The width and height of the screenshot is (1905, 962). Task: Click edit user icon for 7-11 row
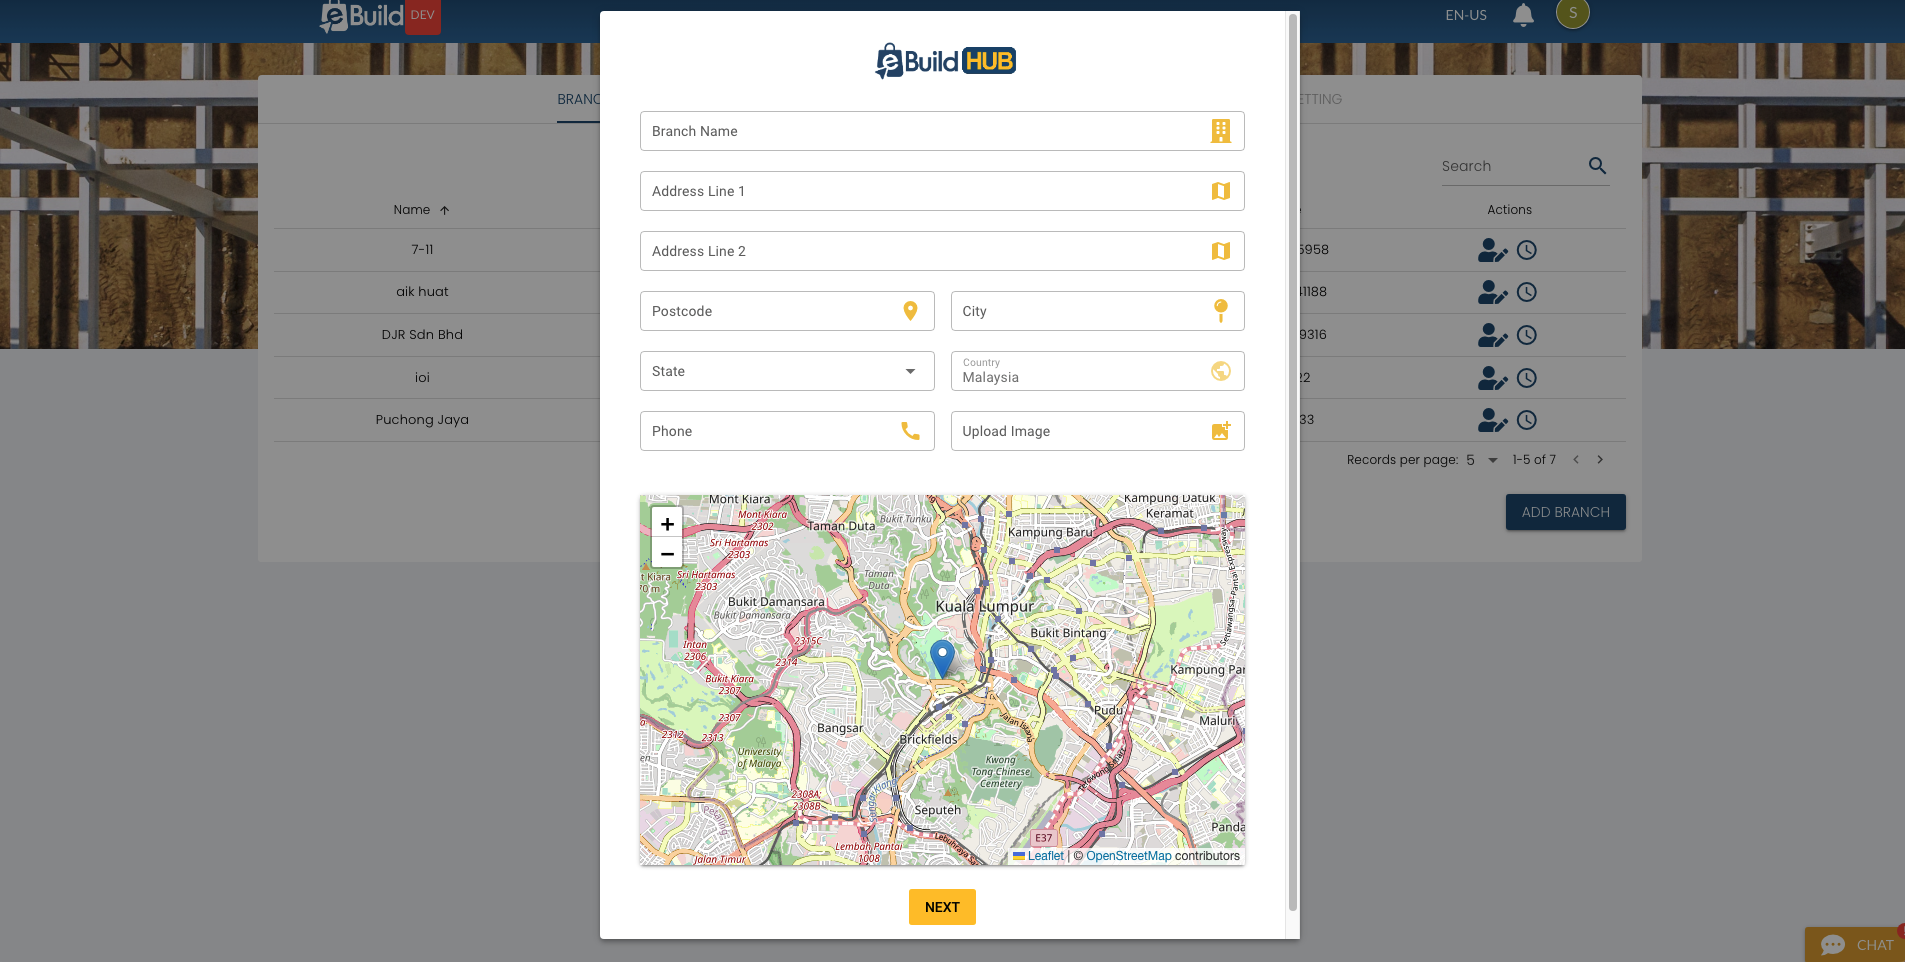tap(1491, 250)
